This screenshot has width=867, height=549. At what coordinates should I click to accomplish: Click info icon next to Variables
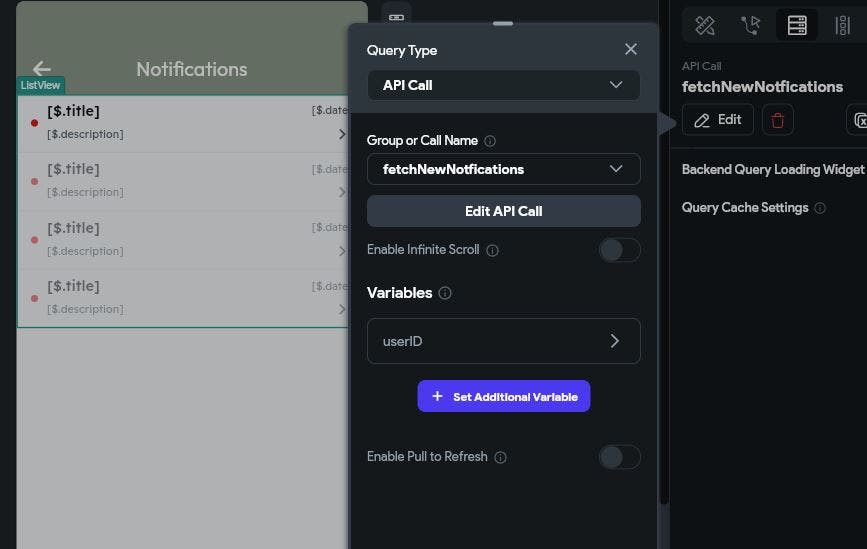(x=445, y=293)
